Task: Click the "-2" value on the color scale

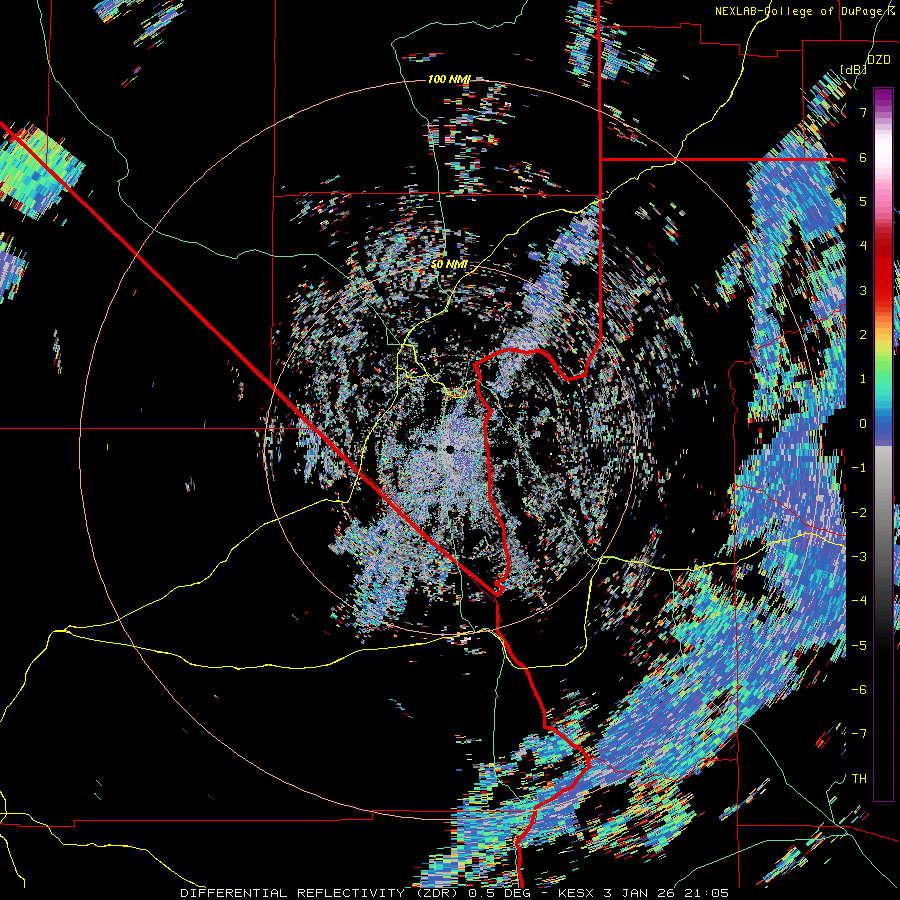Action: point(859,512)
